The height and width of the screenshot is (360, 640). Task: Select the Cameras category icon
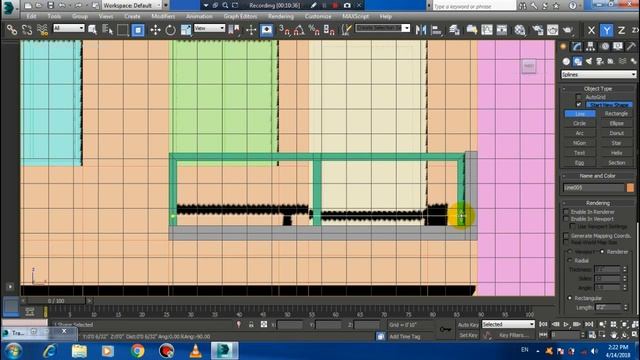point(600,61)
